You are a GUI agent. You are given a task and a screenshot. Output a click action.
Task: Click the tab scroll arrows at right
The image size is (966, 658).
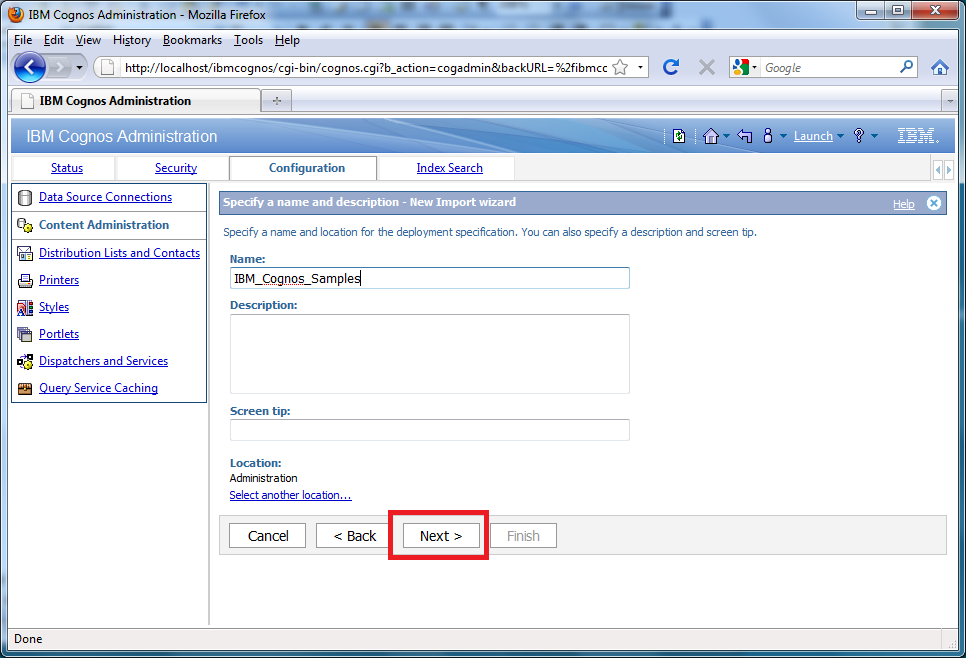(x=943, y=169)
